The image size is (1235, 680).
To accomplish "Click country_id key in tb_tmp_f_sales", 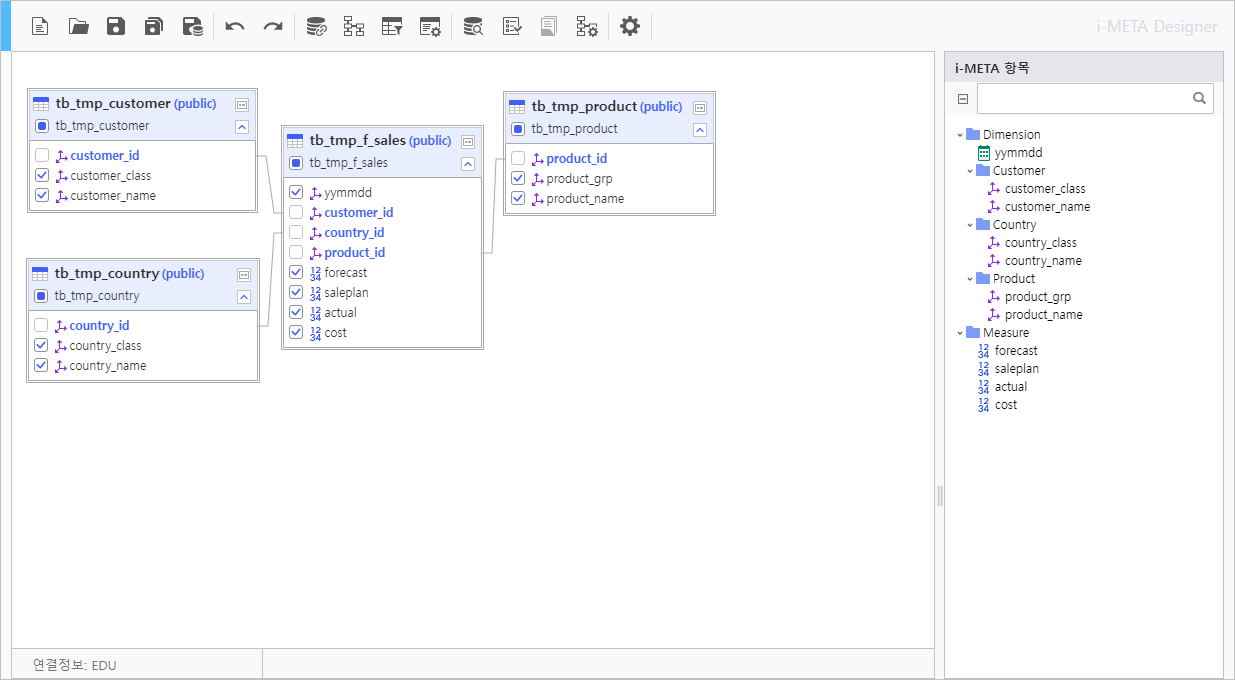I will [354, 232].
